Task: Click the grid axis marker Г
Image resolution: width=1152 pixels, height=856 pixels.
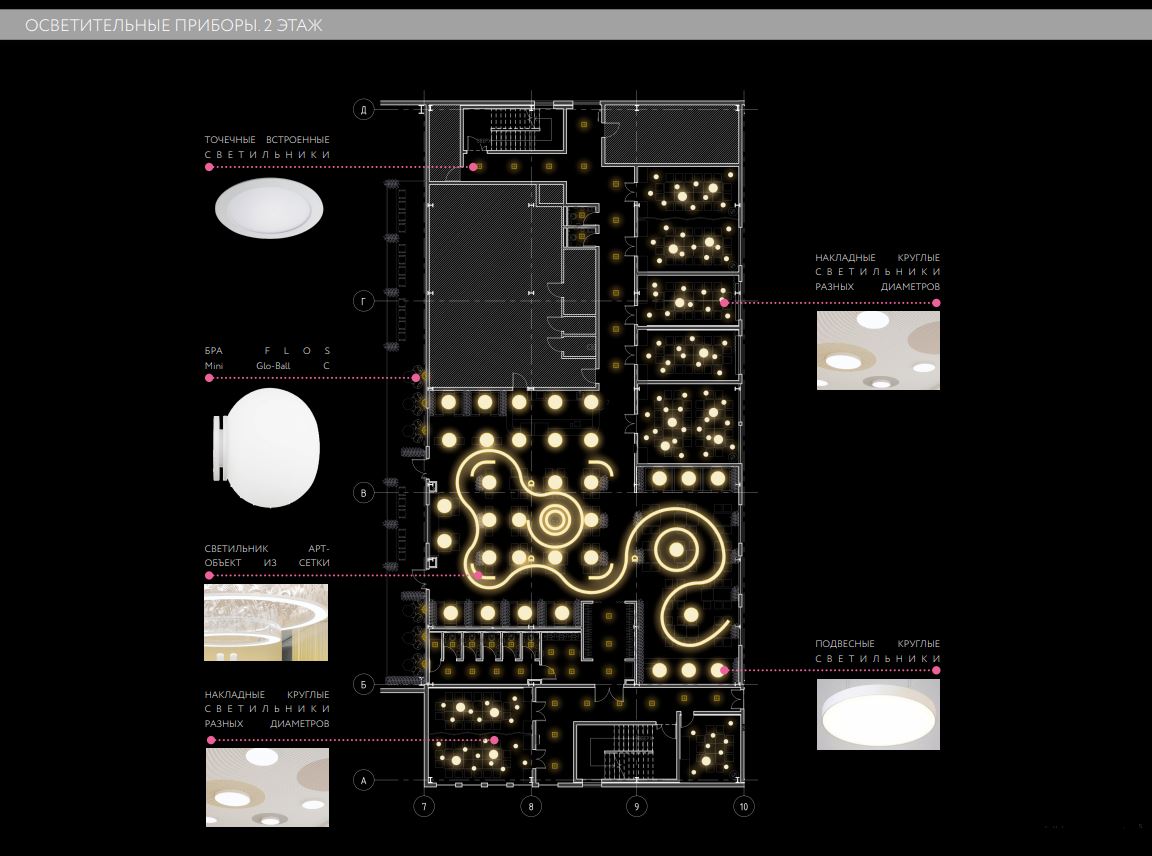Action: 365,301
